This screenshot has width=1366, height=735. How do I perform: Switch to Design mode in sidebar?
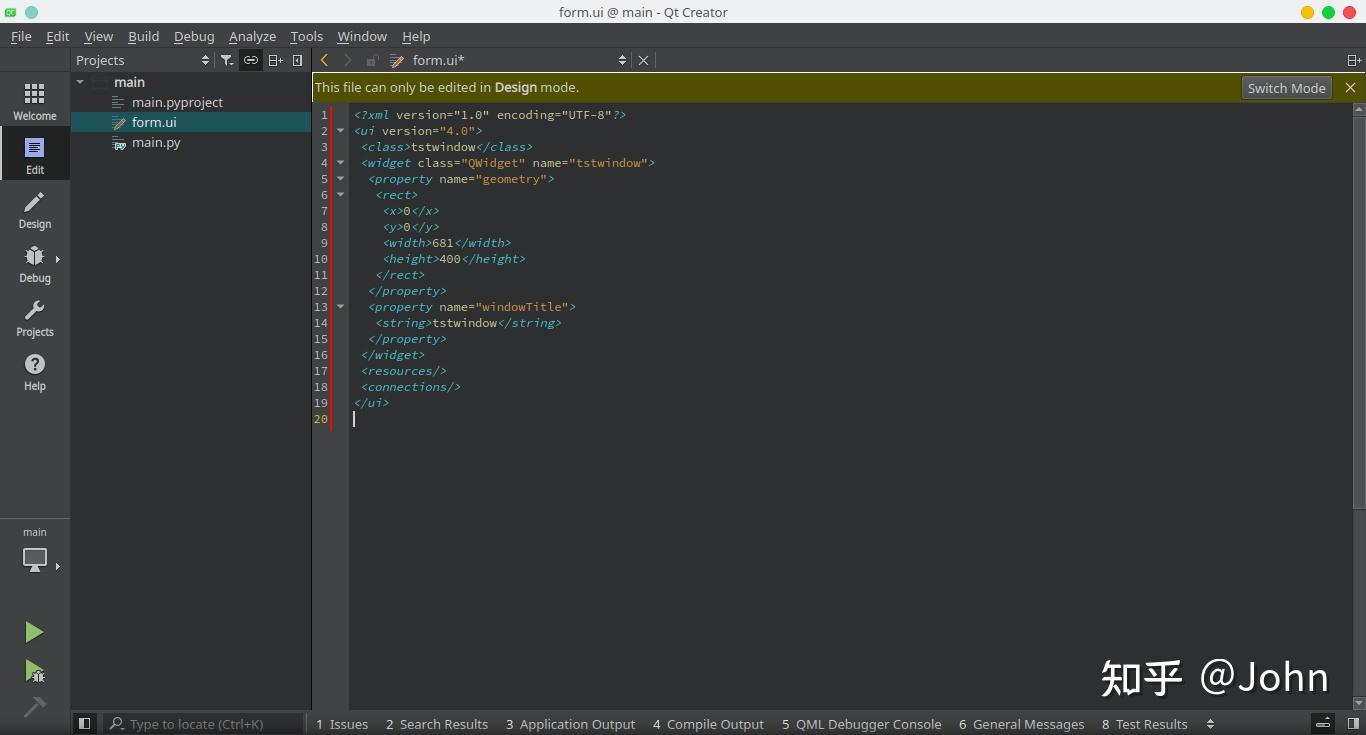[34, 210]
